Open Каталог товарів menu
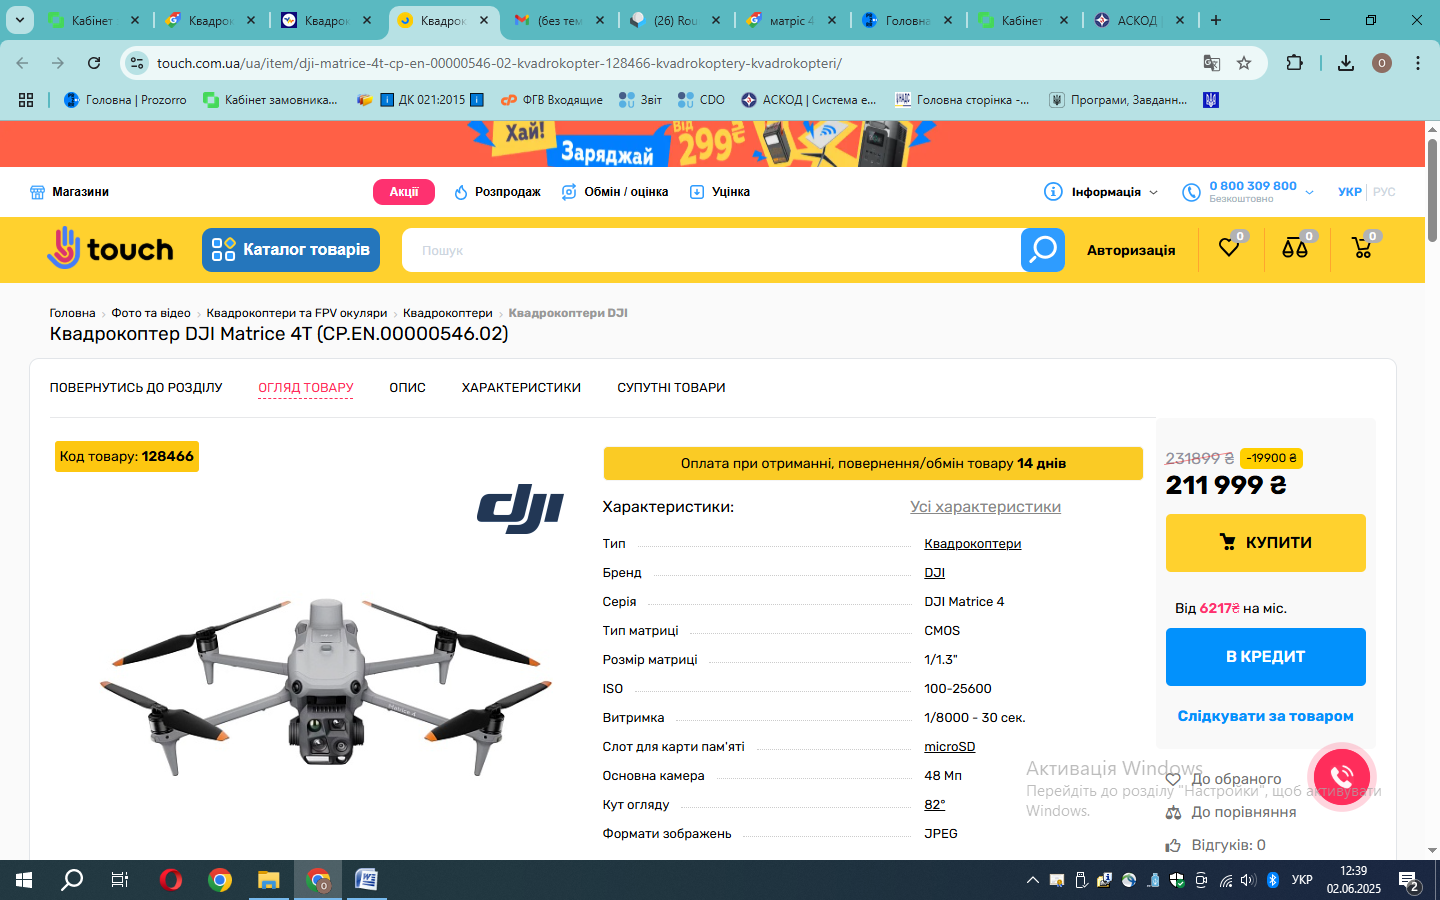This screenshot has height=900, width=1440. [x=292, y=250]
